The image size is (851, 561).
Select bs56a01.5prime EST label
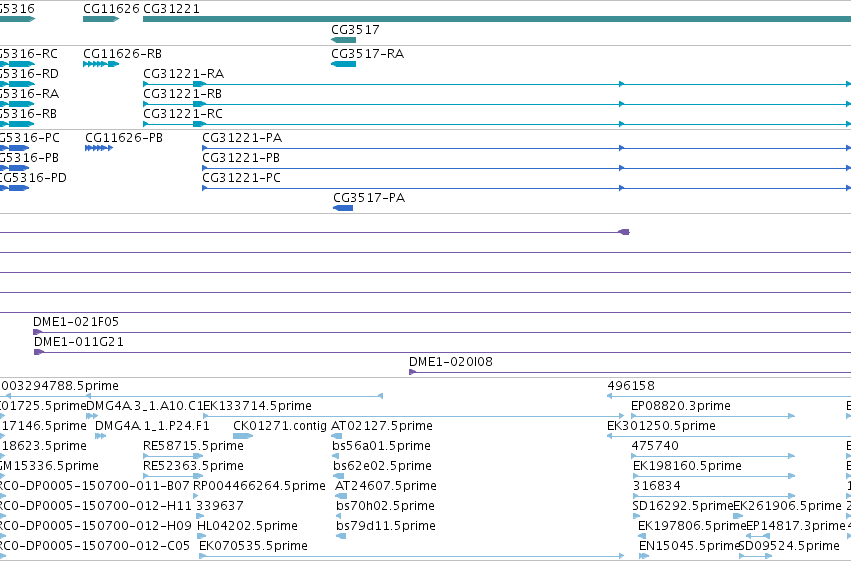(382, 446)
